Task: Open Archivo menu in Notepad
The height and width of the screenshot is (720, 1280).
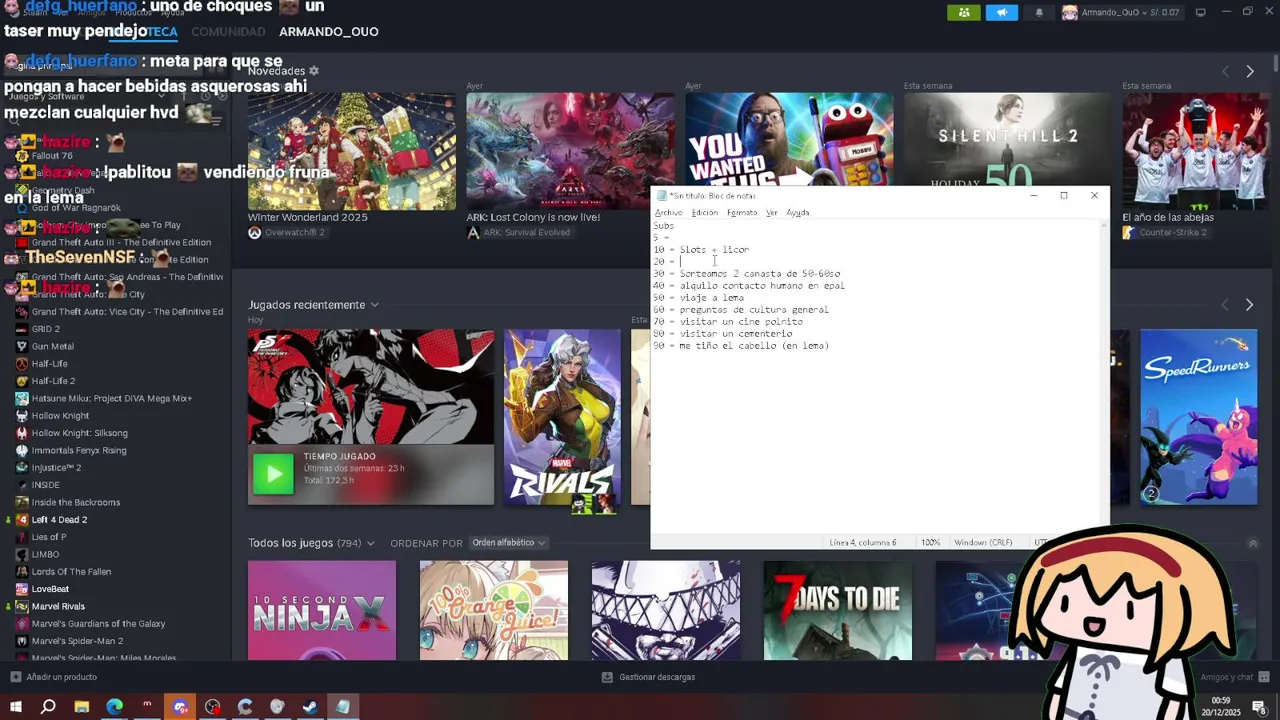Action: tap(668, 213)
